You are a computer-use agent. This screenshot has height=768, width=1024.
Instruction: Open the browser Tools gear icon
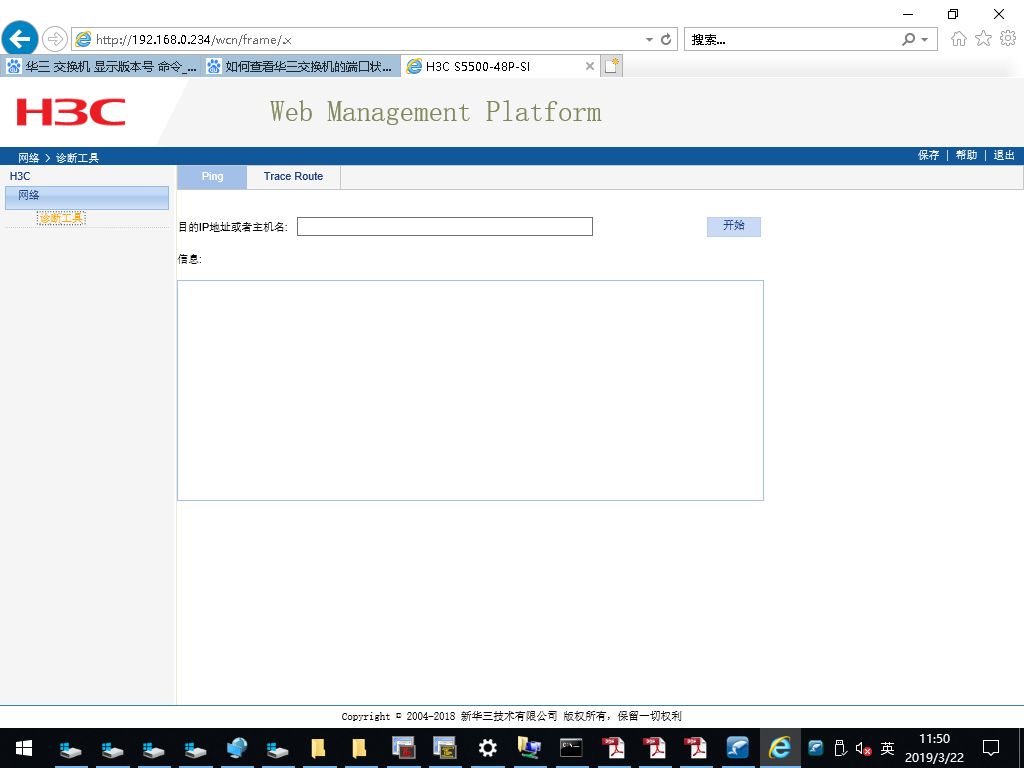coord(1008,39)
